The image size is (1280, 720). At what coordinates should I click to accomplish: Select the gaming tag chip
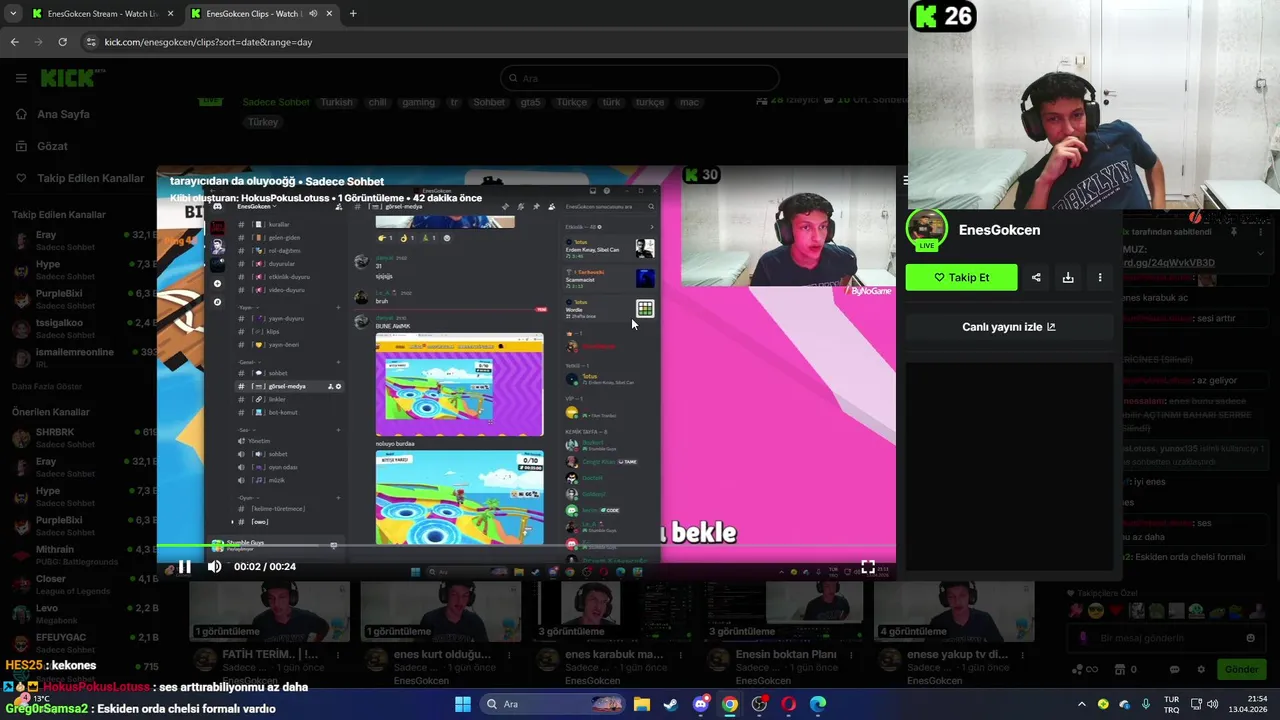click(x=418, y=102)
